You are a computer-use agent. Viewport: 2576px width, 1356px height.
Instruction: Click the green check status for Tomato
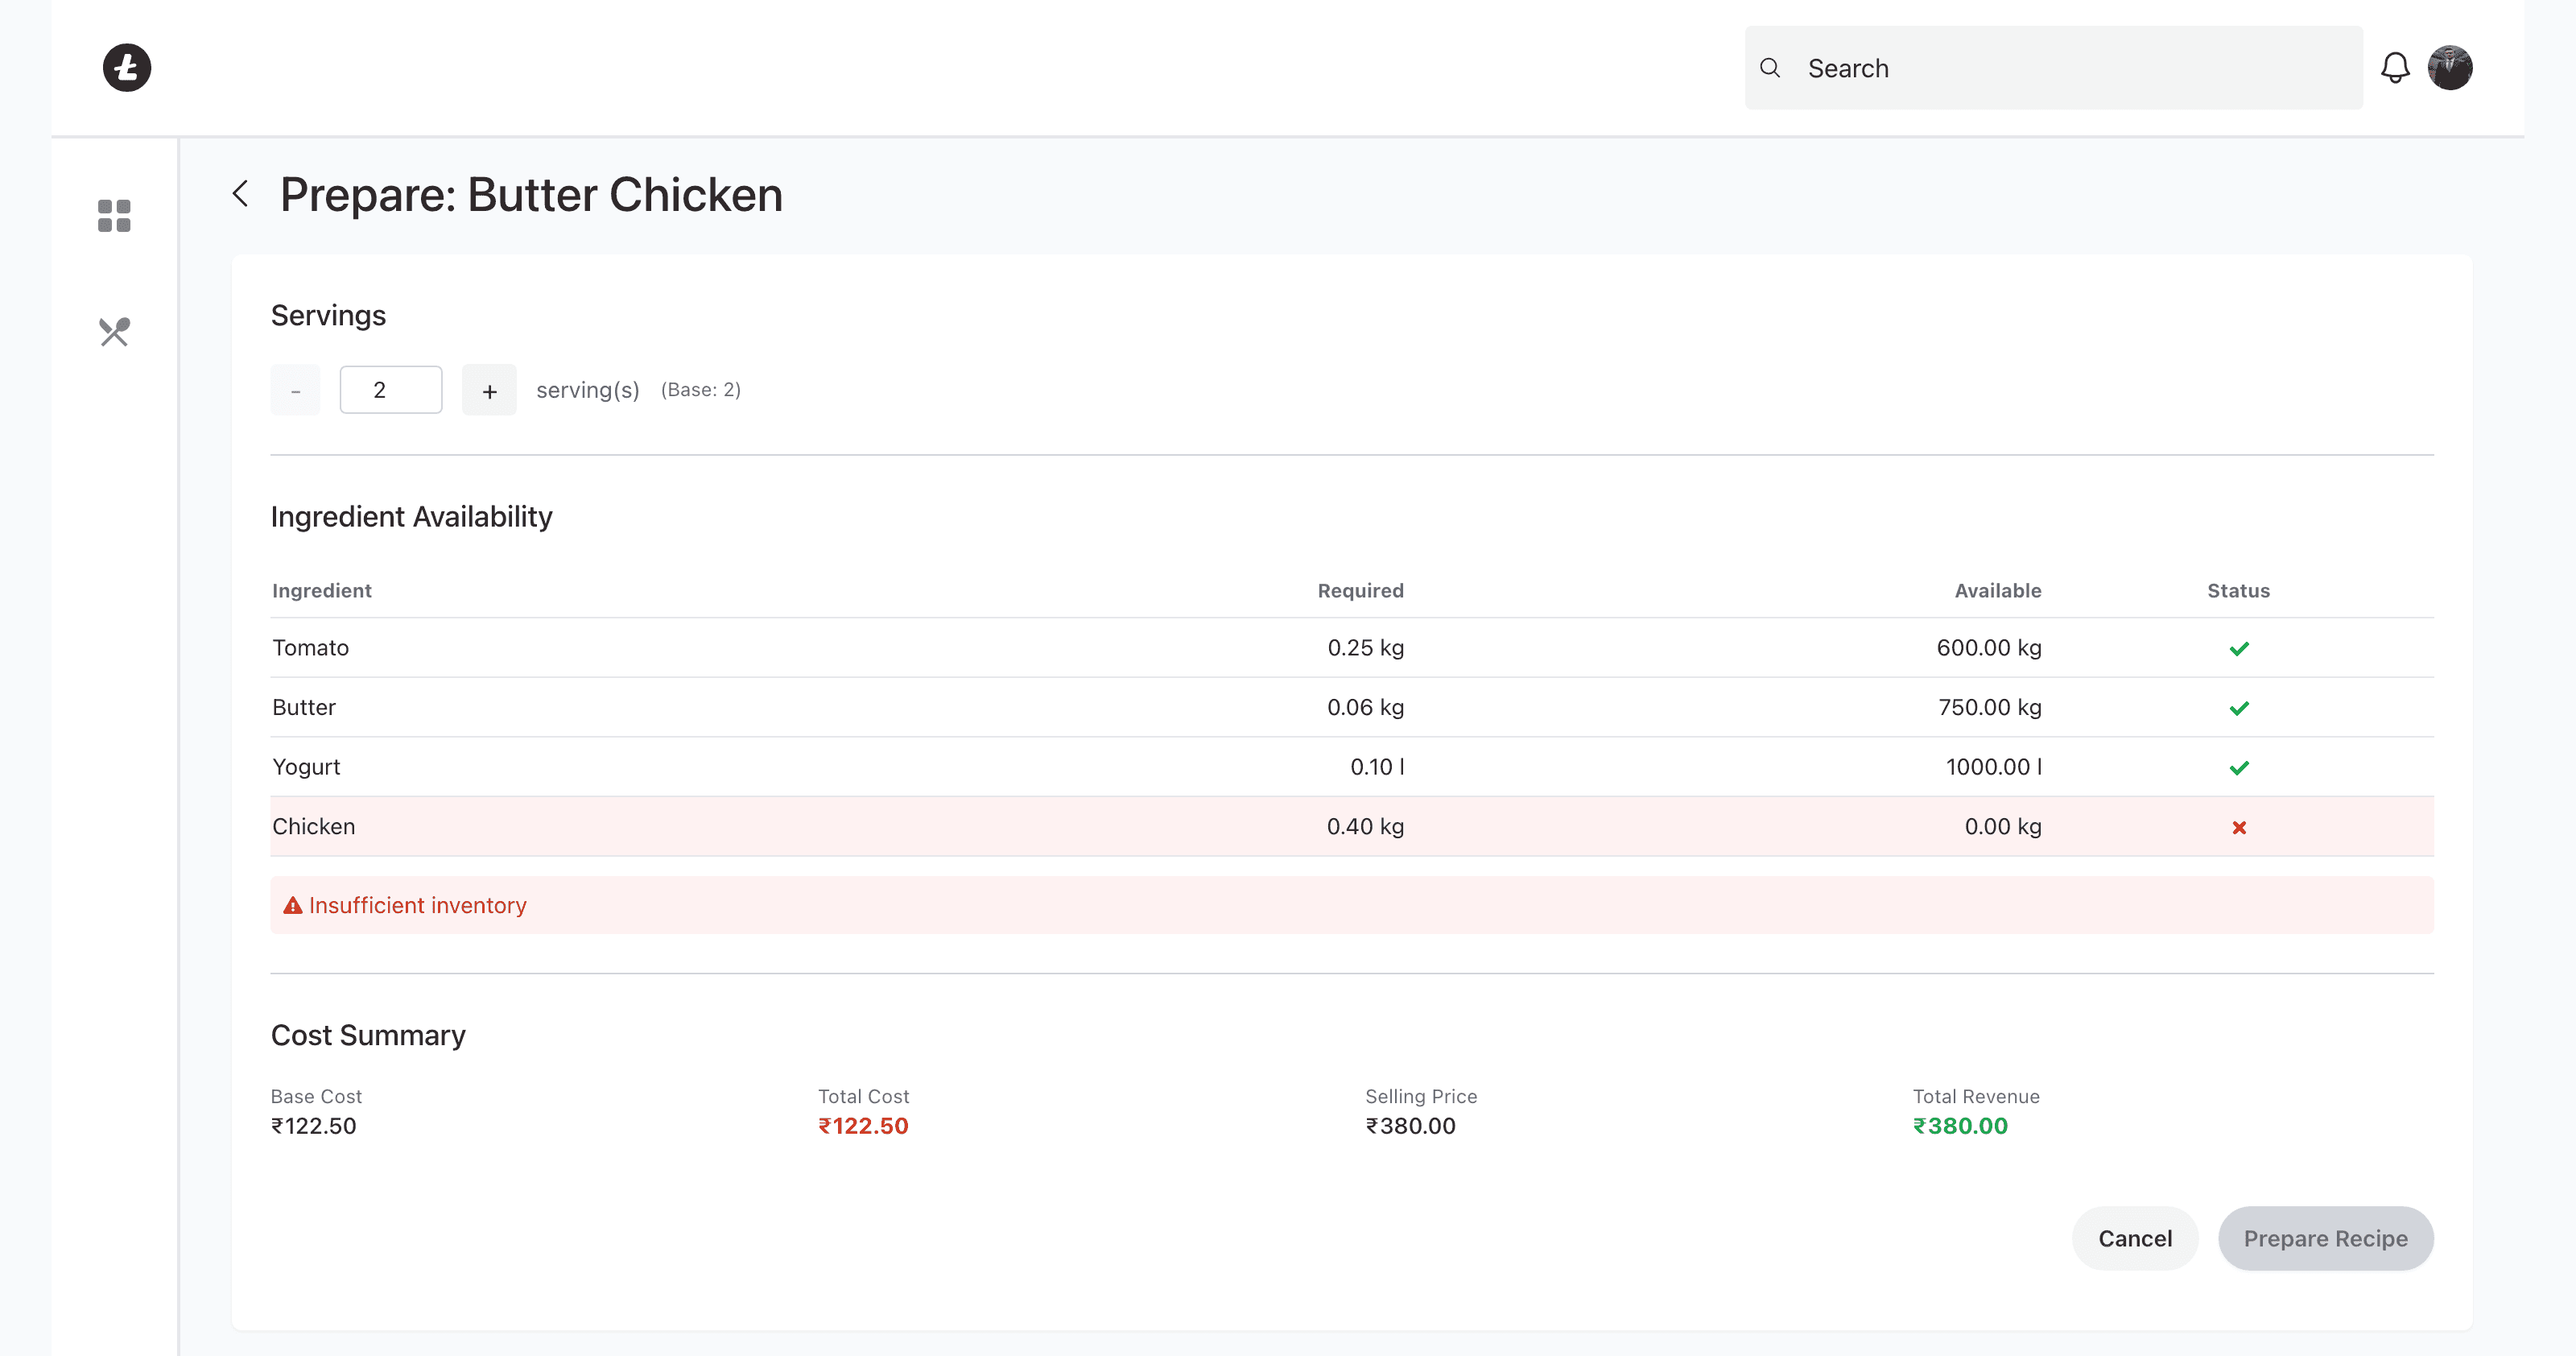pyautogui.click(x=2239, y=648)
